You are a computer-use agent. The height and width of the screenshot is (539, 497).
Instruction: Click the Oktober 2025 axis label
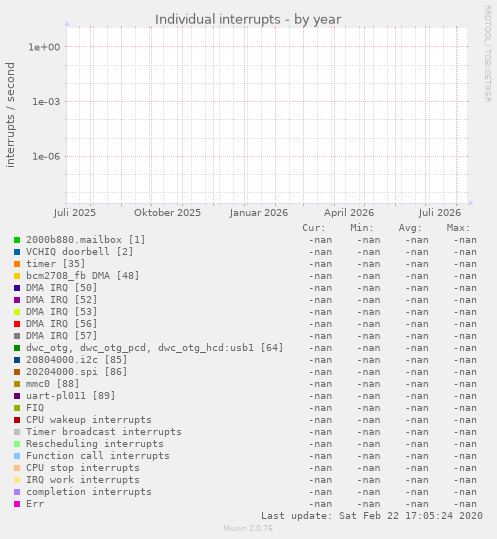(x=167, y=213)
